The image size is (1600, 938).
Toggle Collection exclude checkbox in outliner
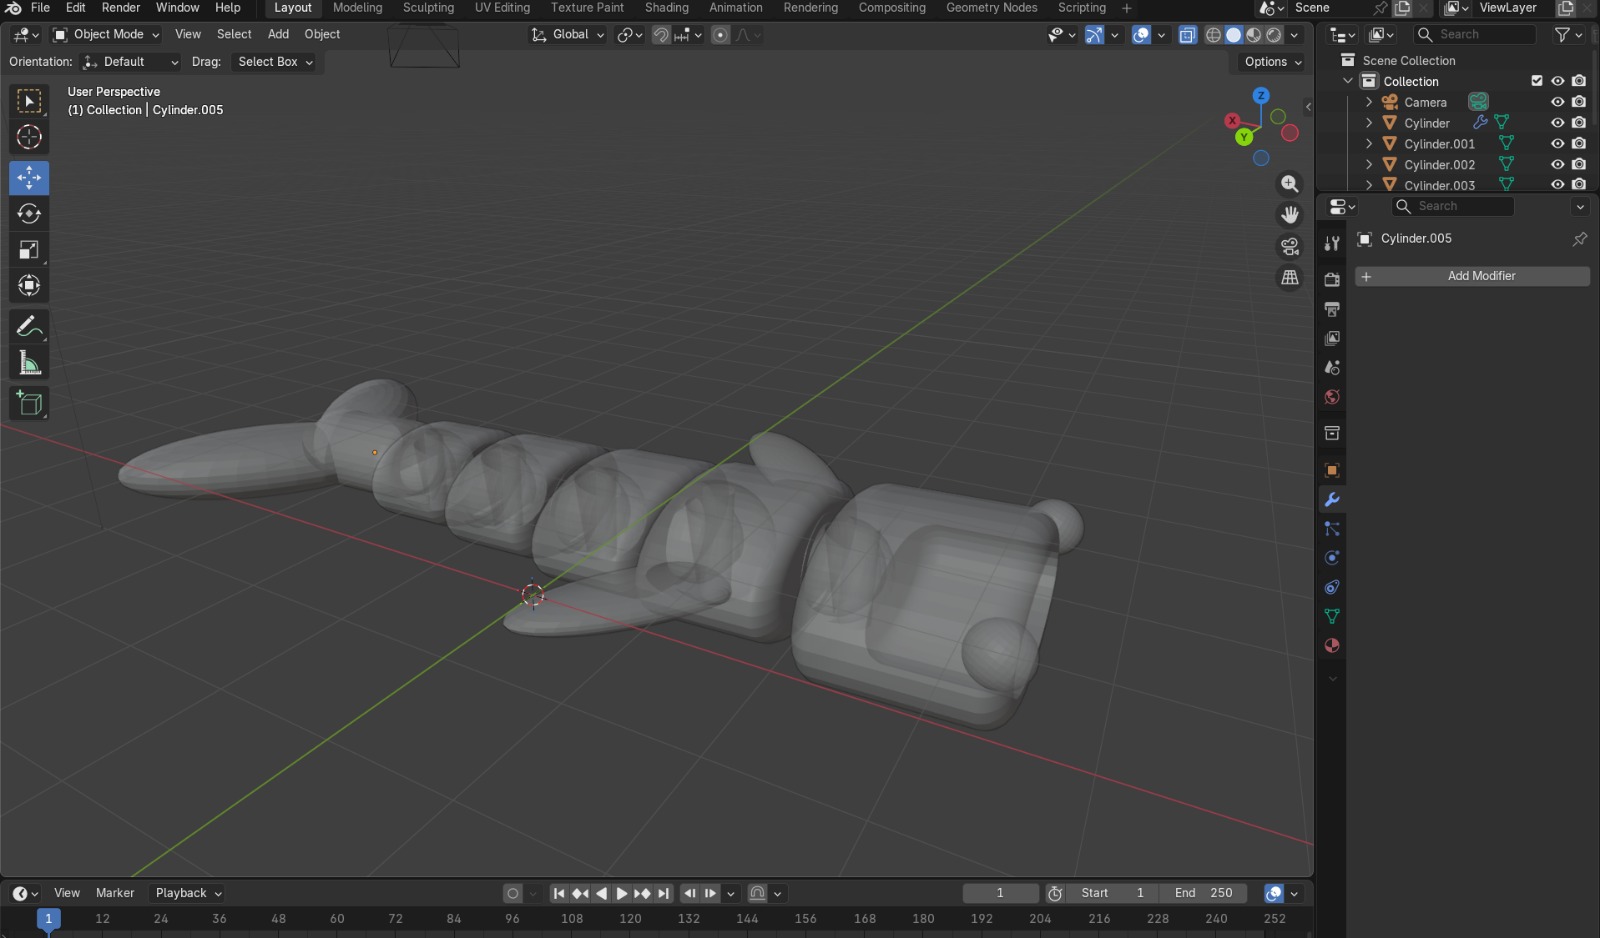(x=1537, y=81)
